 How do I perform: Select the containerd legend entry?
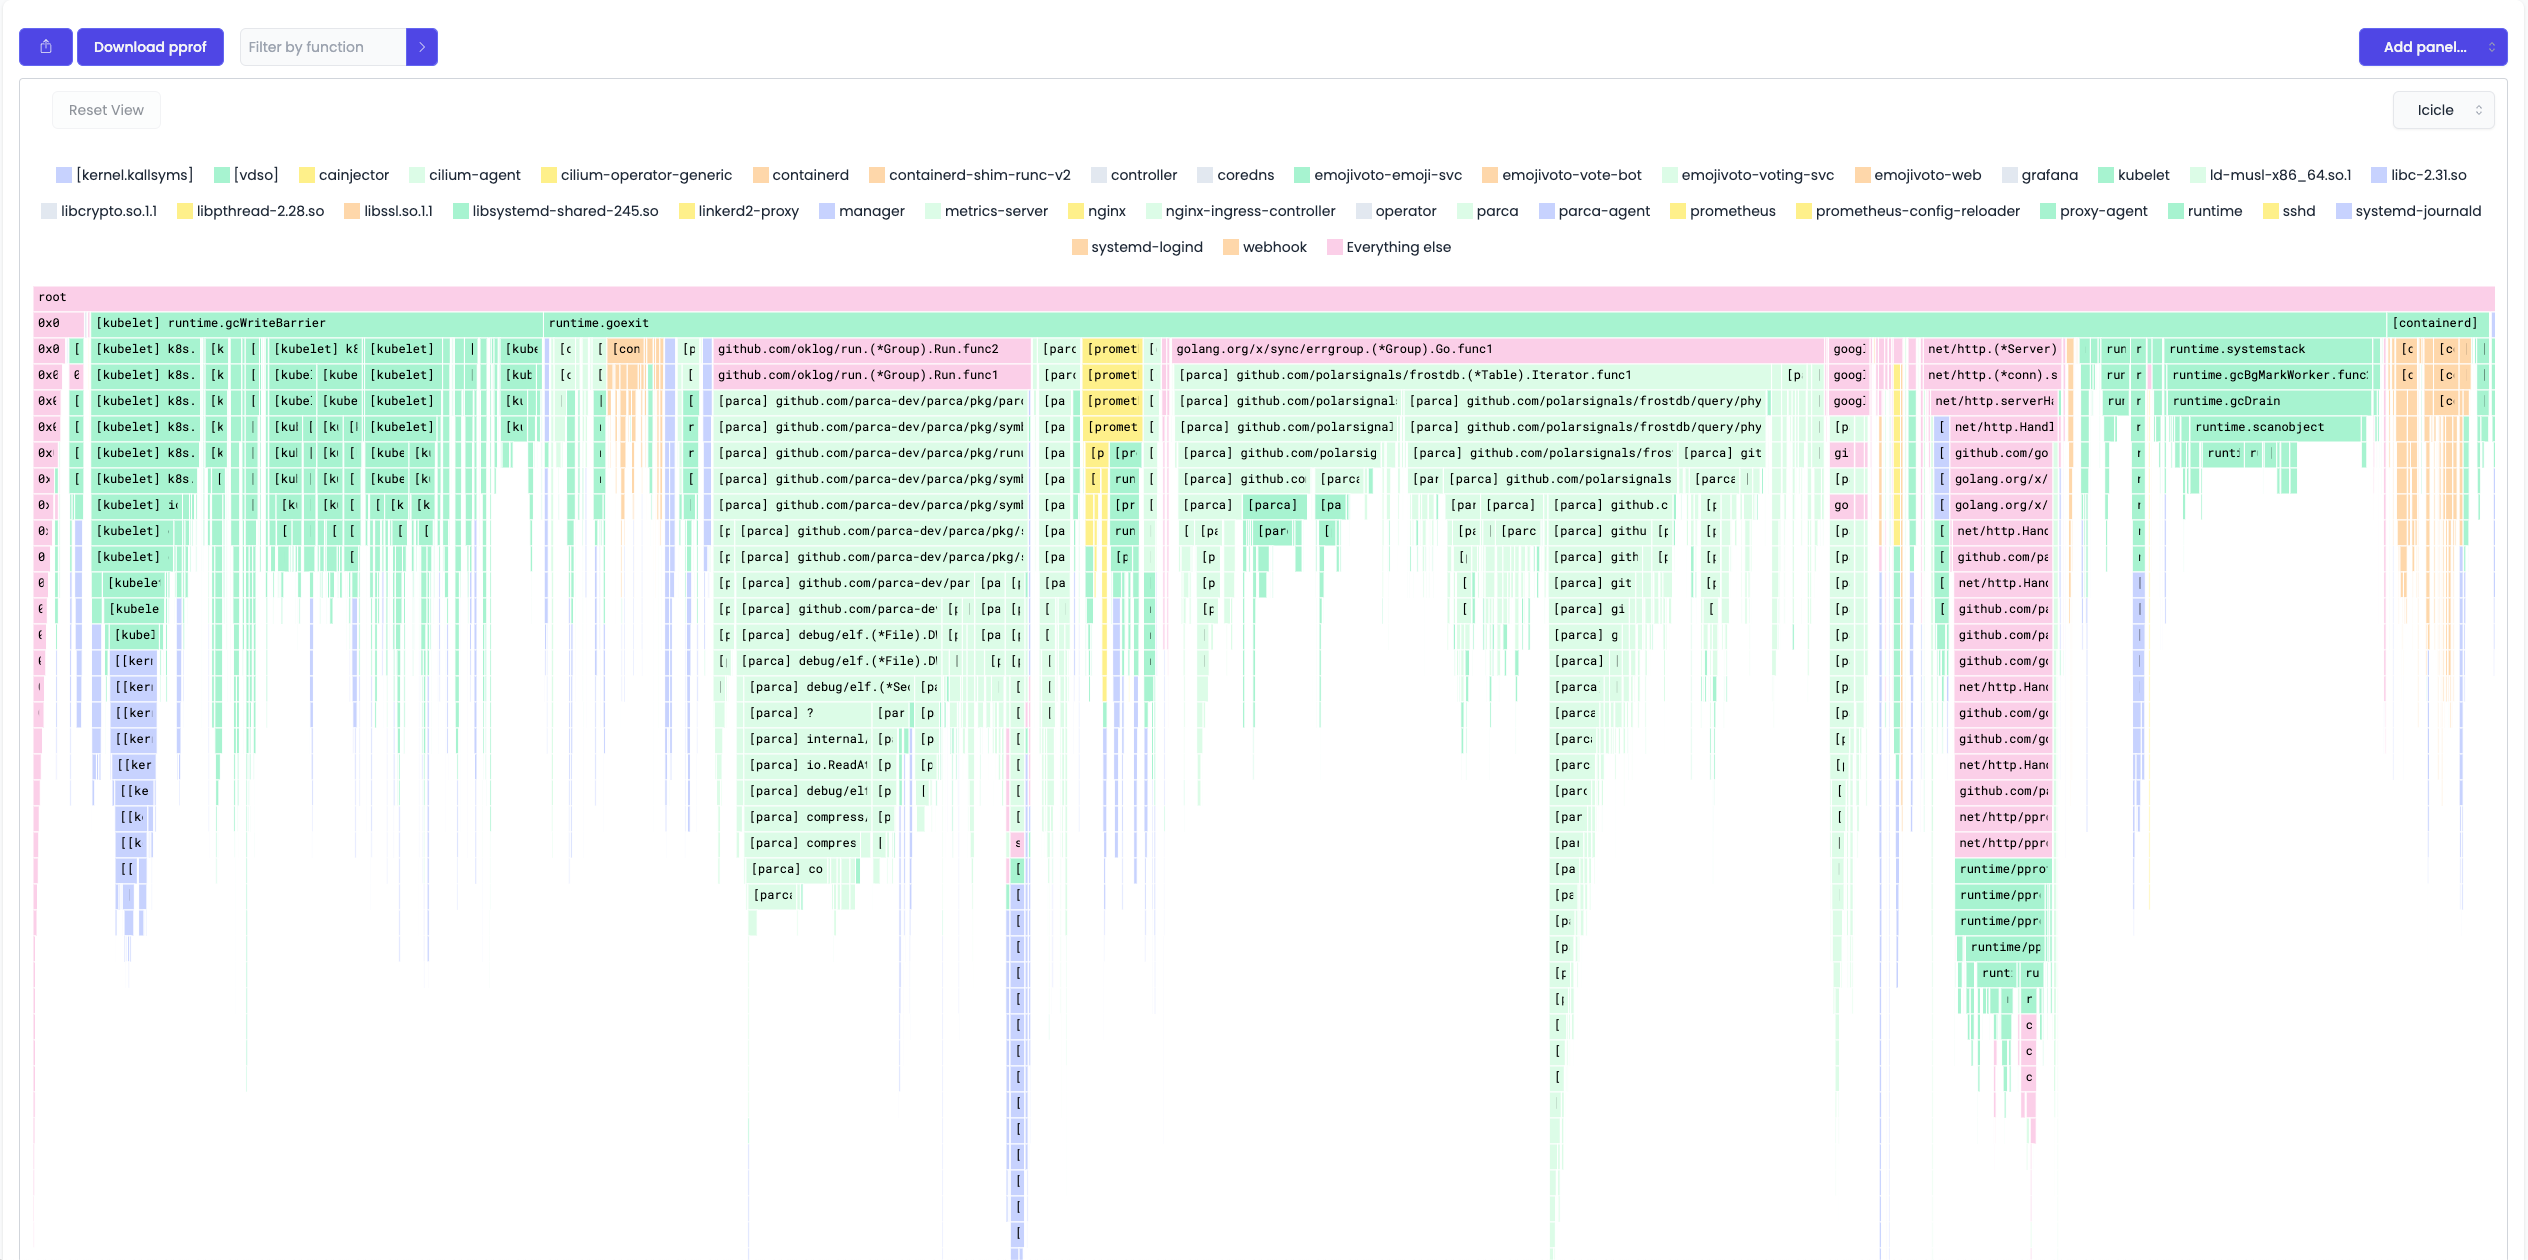pyautogui.click(x=800, y=175)
